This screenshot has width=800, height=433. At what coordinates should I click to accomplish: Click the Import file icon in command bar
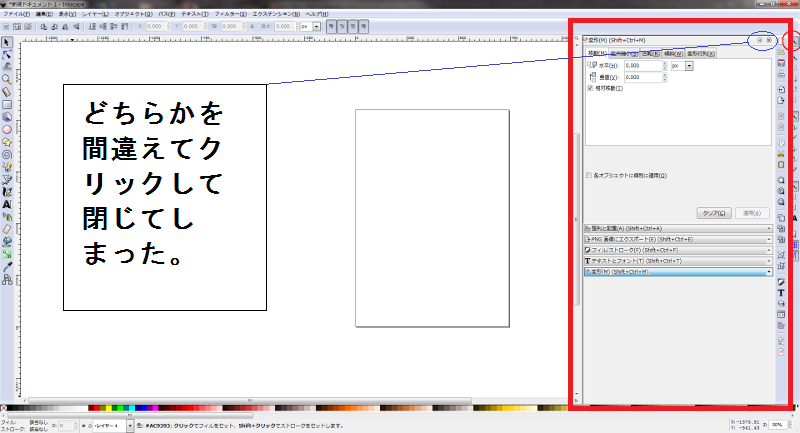coord(781,89)
